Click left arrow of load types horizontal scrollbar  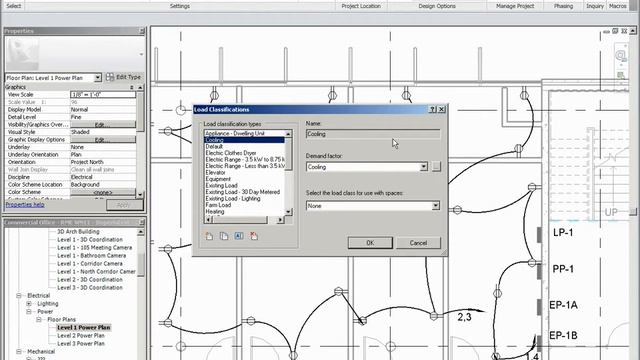(x=208, y=220)
